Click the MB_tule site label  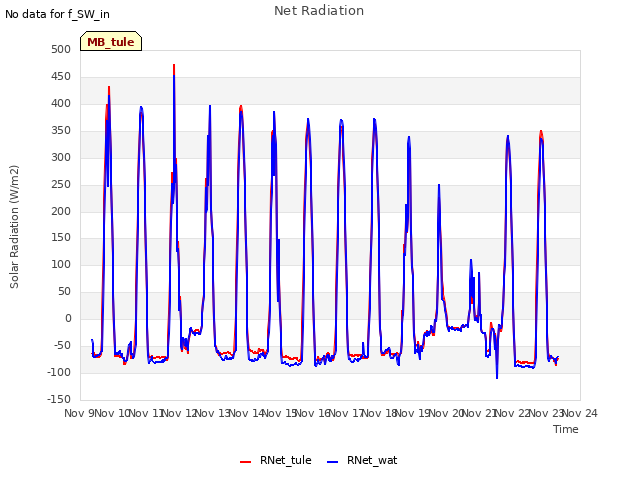(x=111, y=42)
